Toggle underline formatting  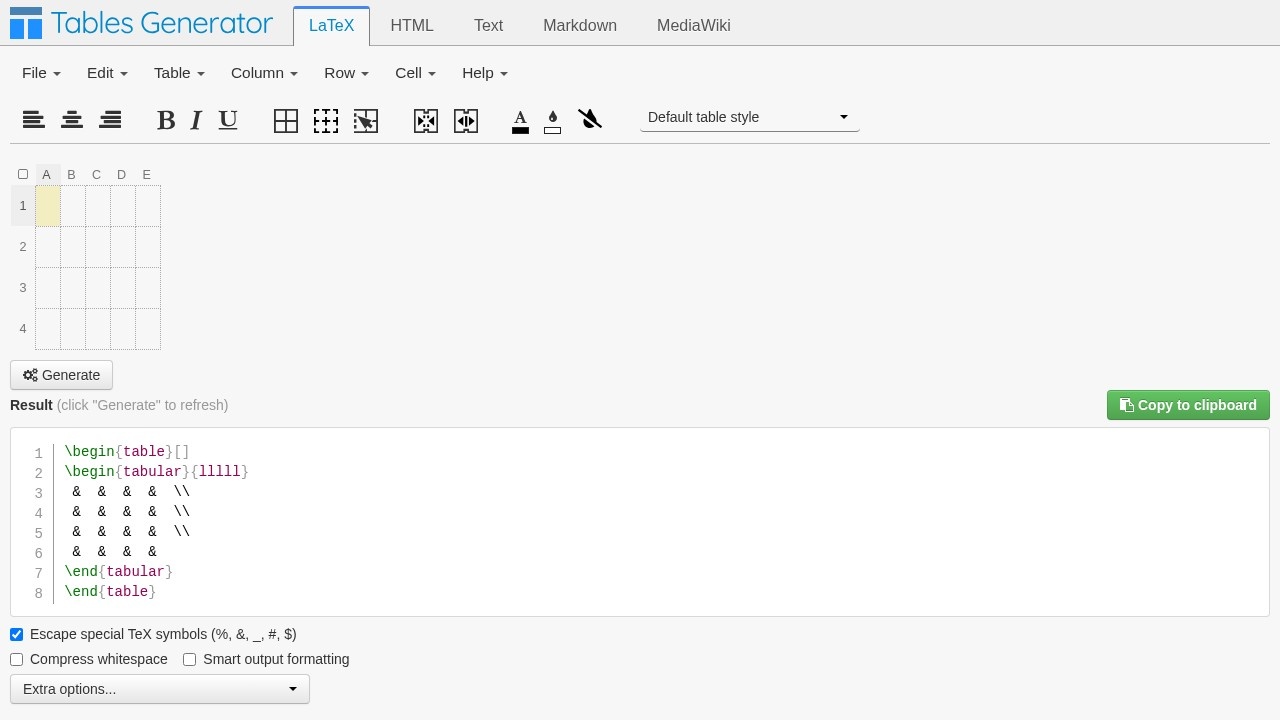coord(228,121)
